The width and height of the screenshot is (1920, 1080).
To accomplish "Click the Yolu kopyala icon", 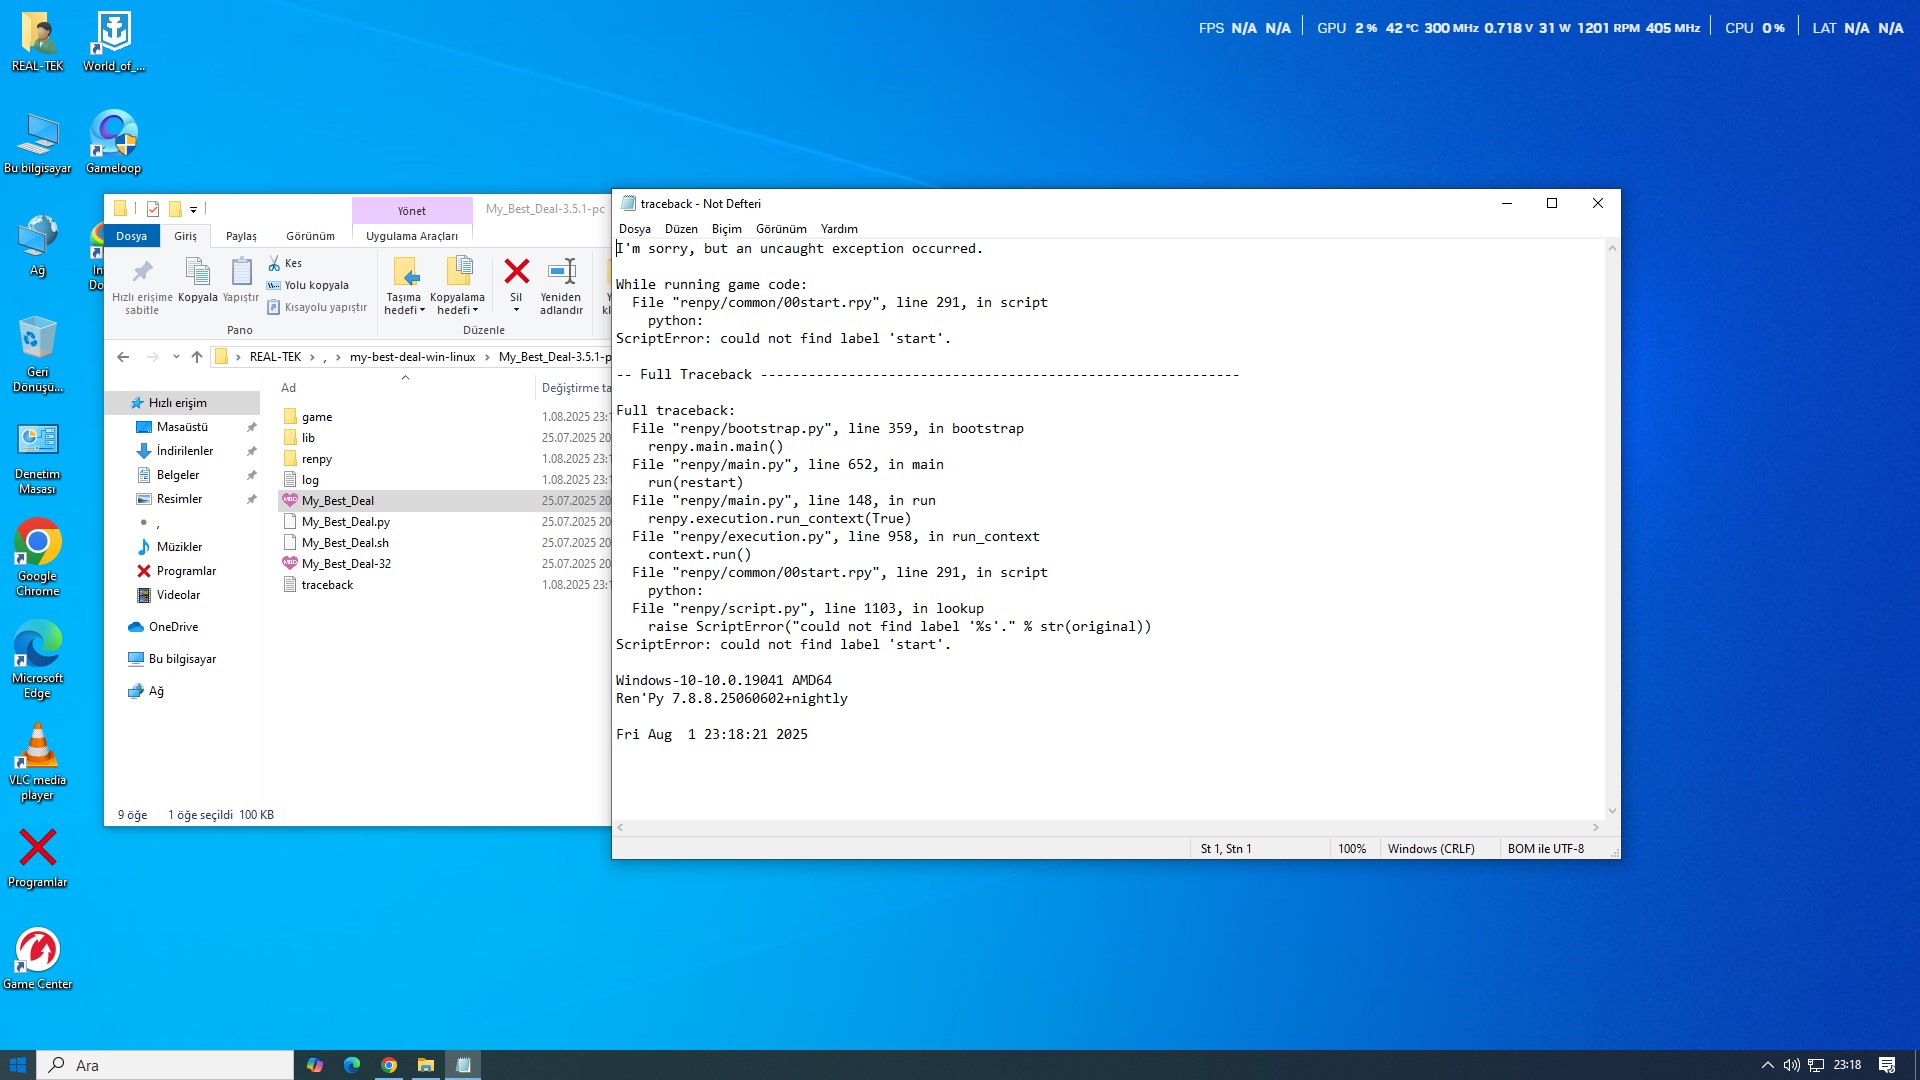I will (x=274, y=285).
